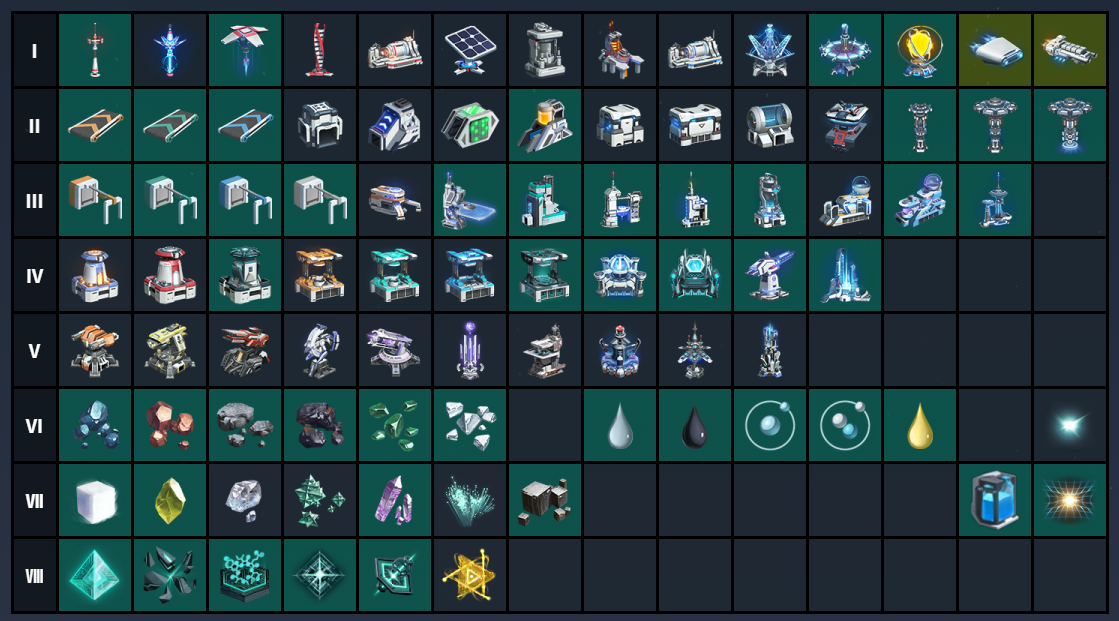The height and width of the screenshot is (621, 1119).
Task: Click the red-topped smelter in row IV
Action: click(170, 276)
